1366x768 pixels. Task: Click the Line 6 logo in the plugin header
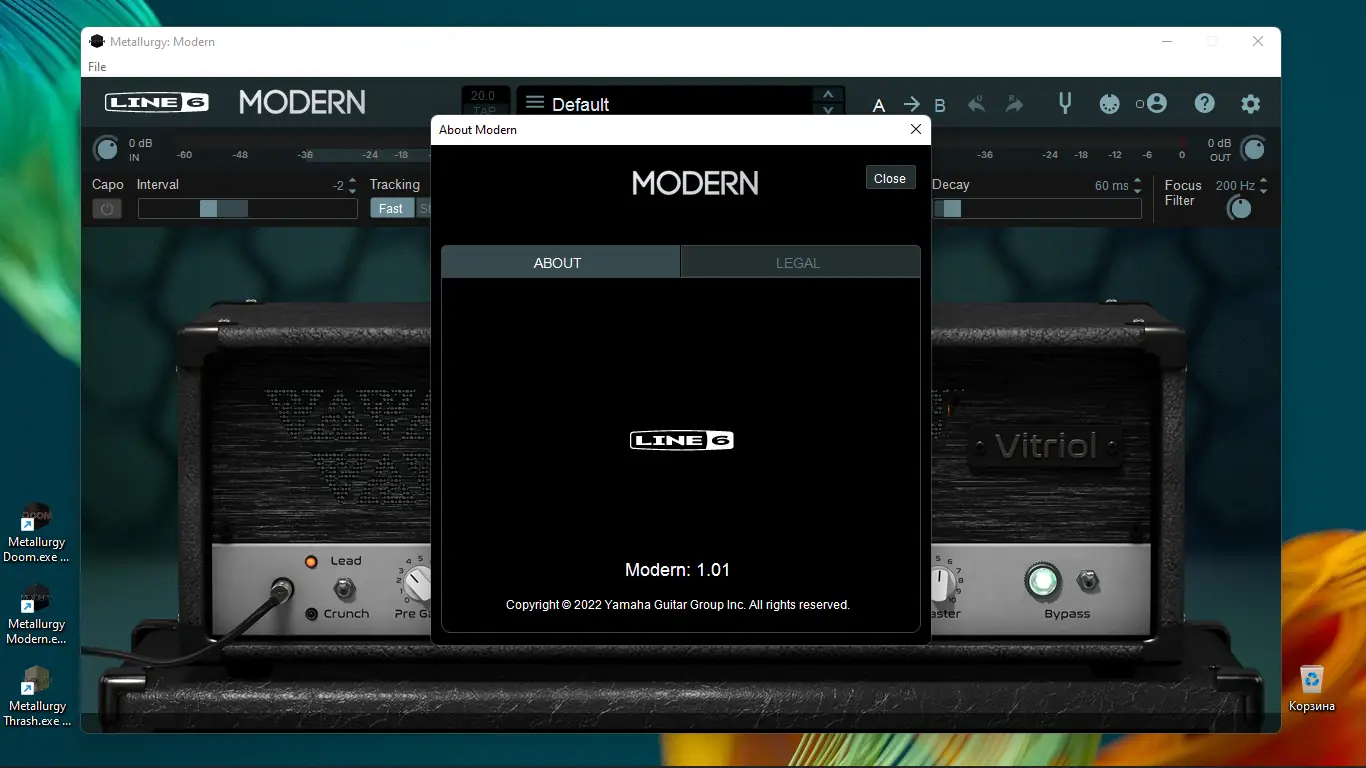point(157,102)
